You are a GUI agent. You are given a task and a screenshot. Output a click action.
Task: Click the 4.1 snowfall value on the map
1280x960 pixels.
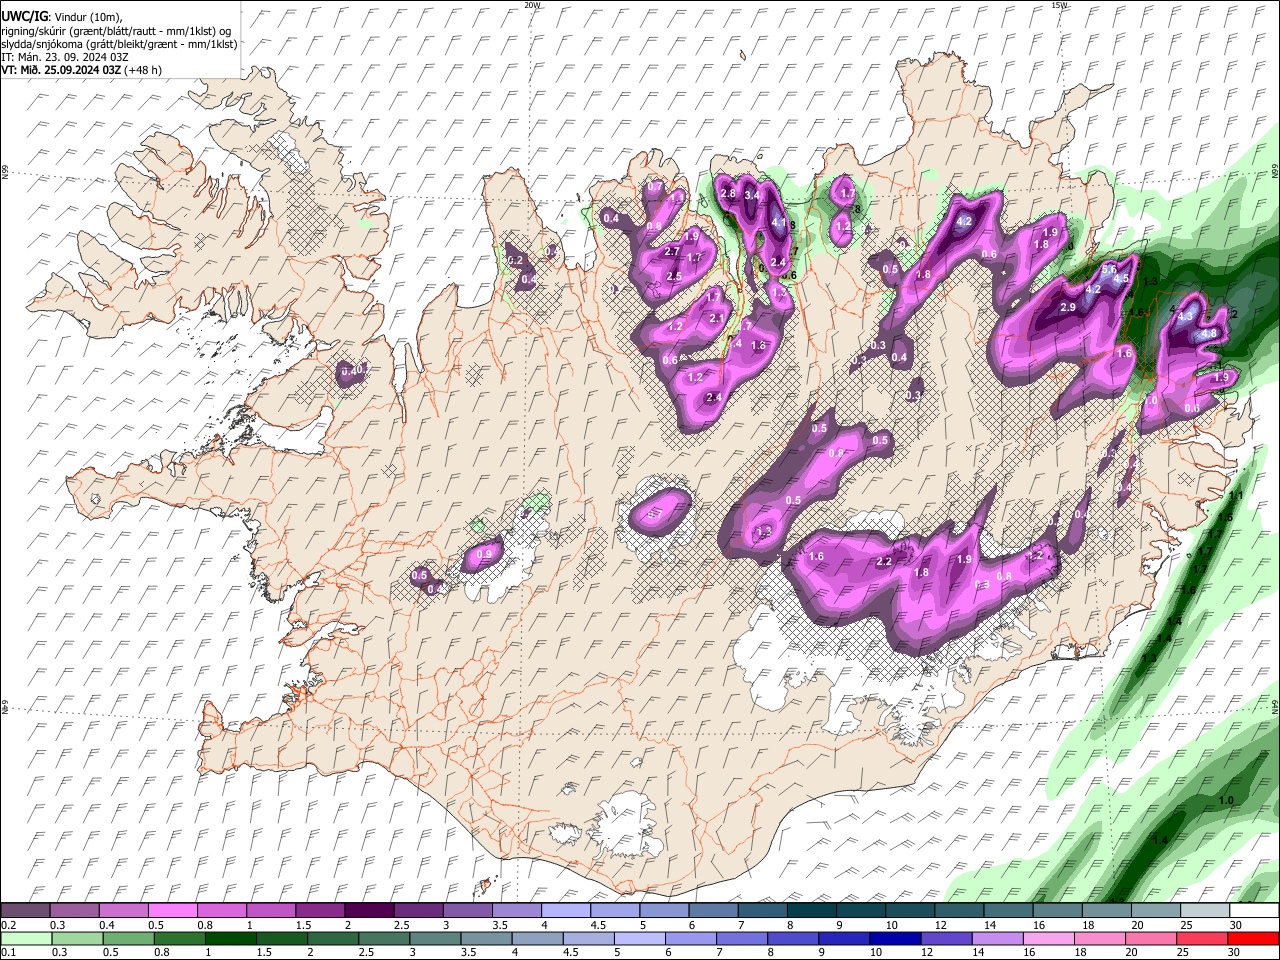(x=780, y=222)
